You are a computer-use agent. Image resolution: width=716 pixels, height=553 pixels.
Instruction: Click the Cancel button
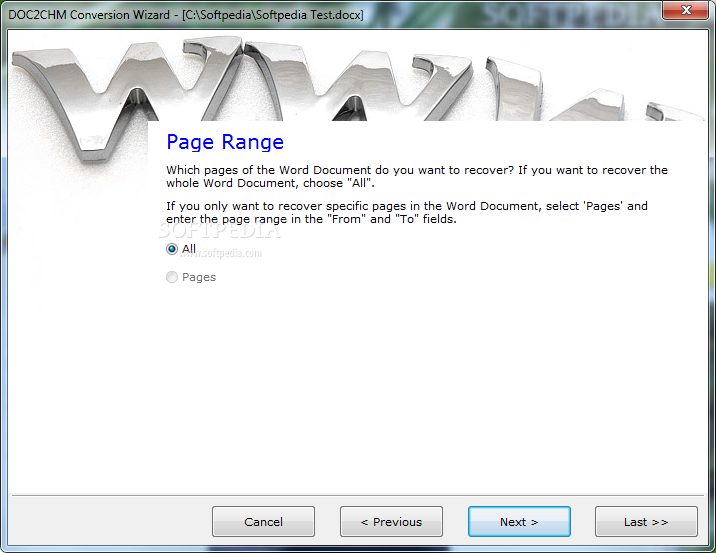tap(263, 521)
